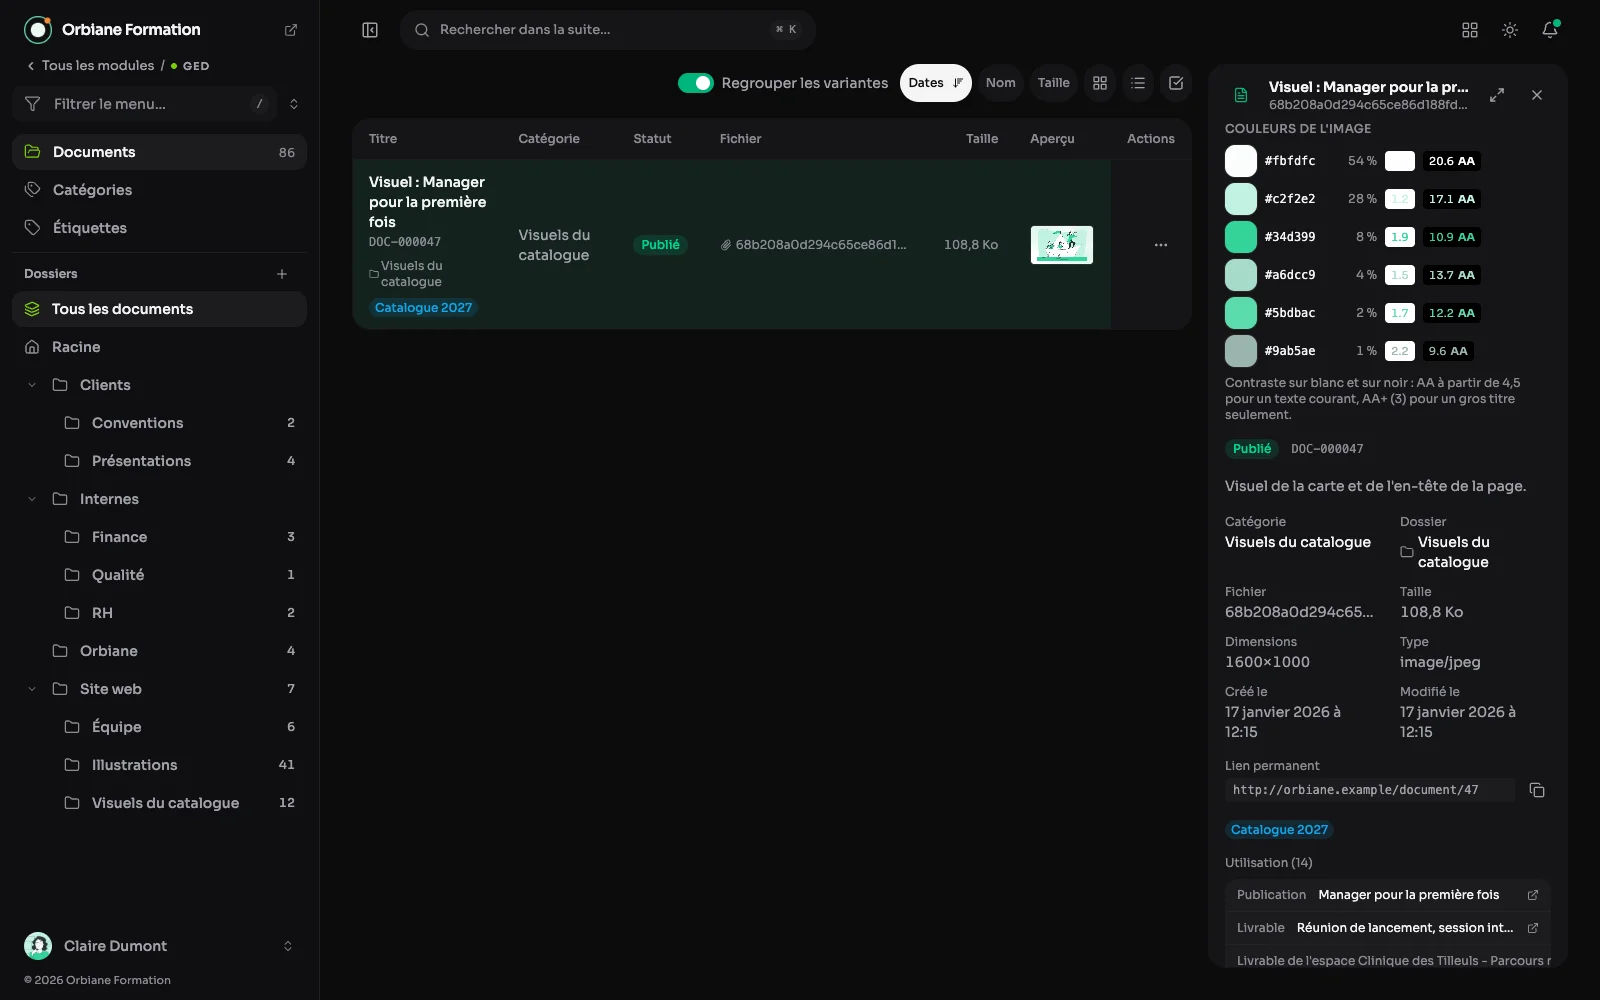The image size is (1600, 1000).
Task: Collapse the Clients folder chevron
Action: tap(32, 385)
